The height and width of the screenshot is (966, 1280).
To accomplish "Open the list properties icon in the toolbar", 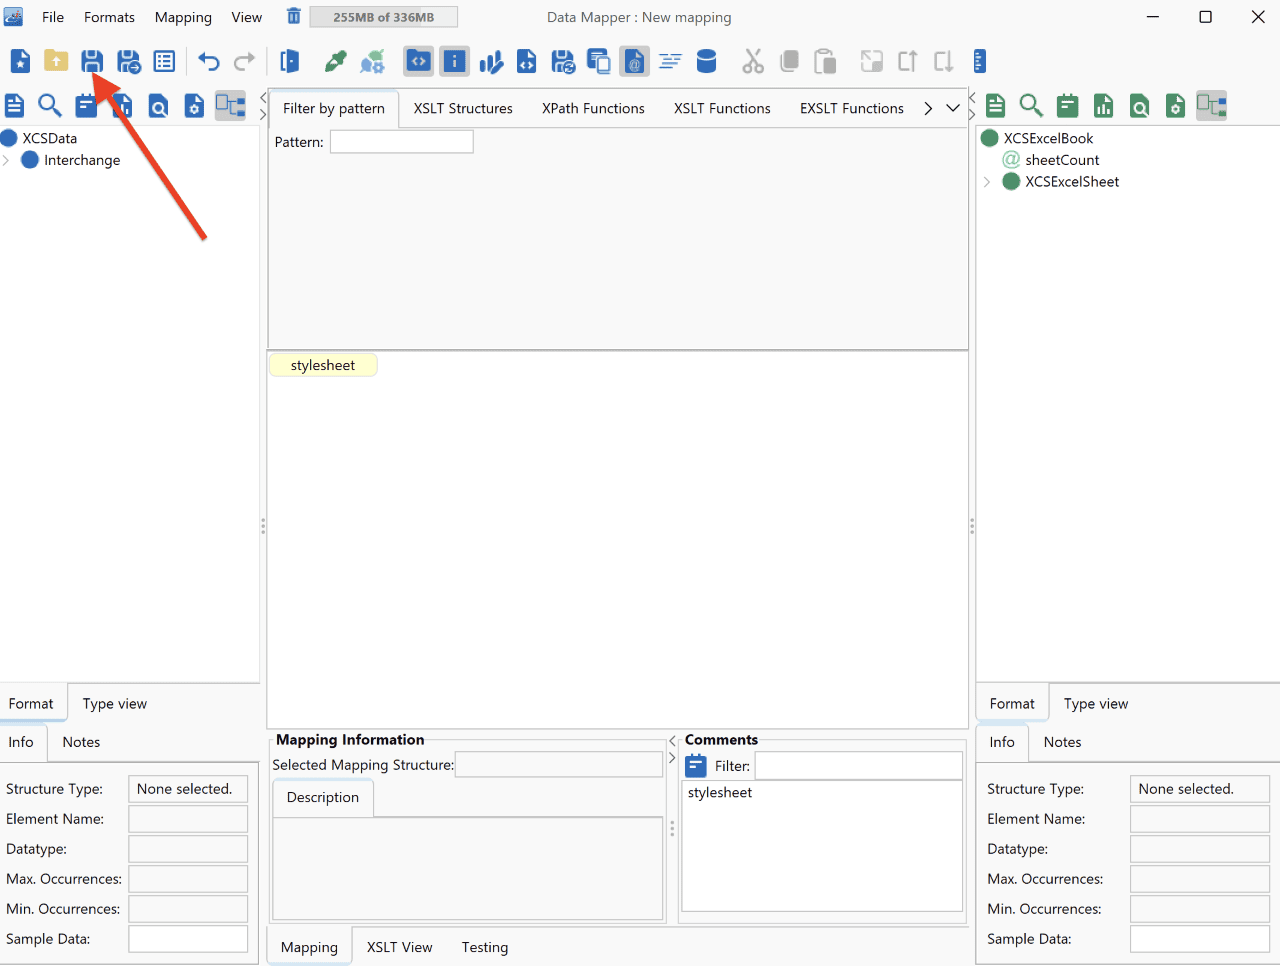I will click(165, 61).
